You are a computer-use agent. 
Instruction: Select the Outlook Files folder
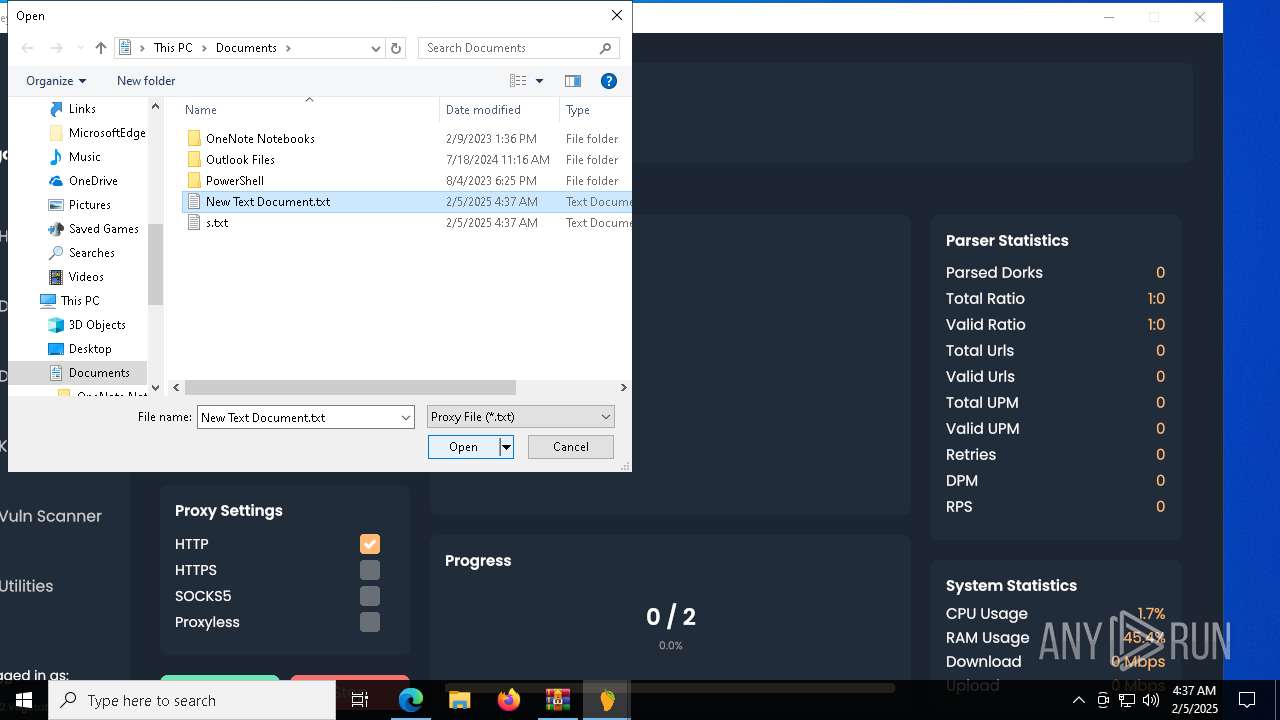[240, 160]
